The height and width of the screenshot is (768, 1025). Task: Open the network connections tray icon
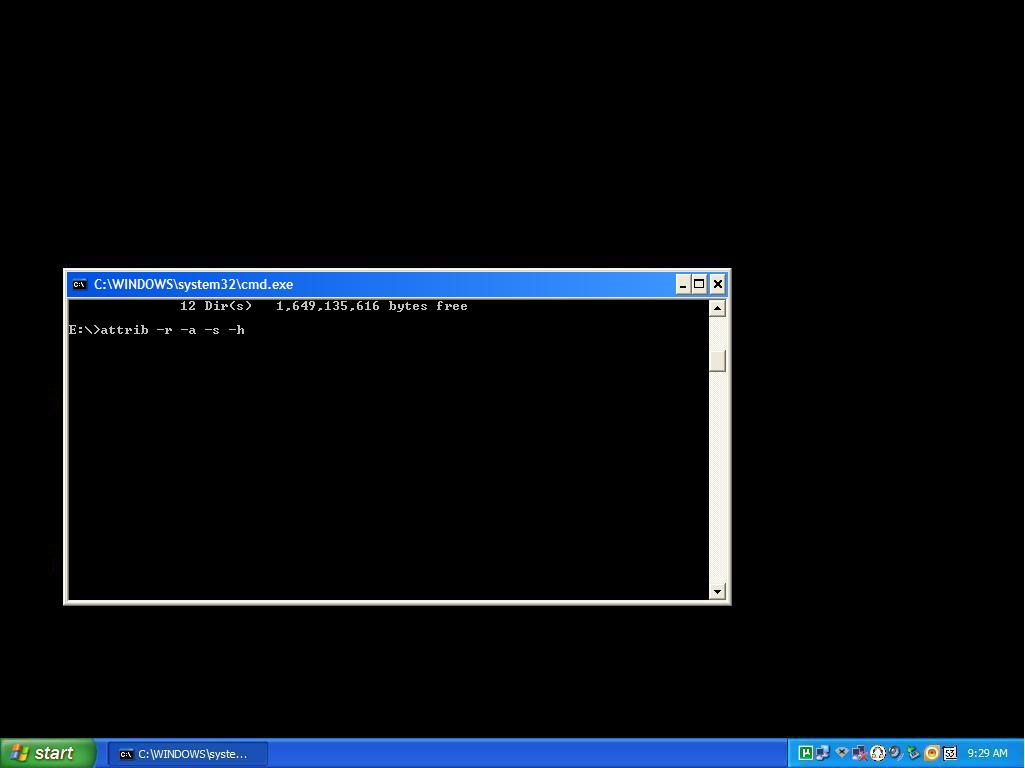(823, 753)
